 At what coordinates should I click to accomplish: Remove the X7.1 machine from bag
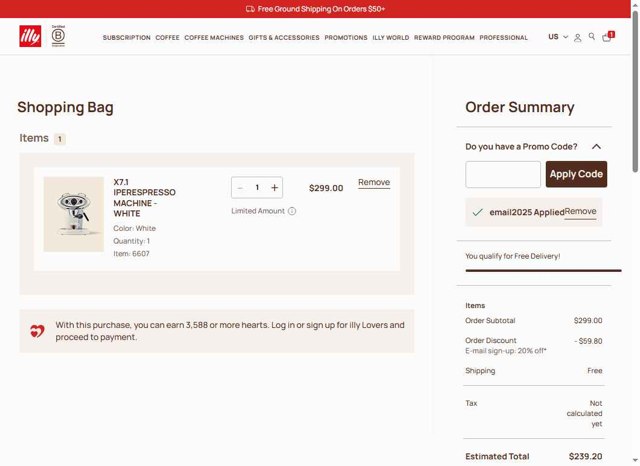374,182
